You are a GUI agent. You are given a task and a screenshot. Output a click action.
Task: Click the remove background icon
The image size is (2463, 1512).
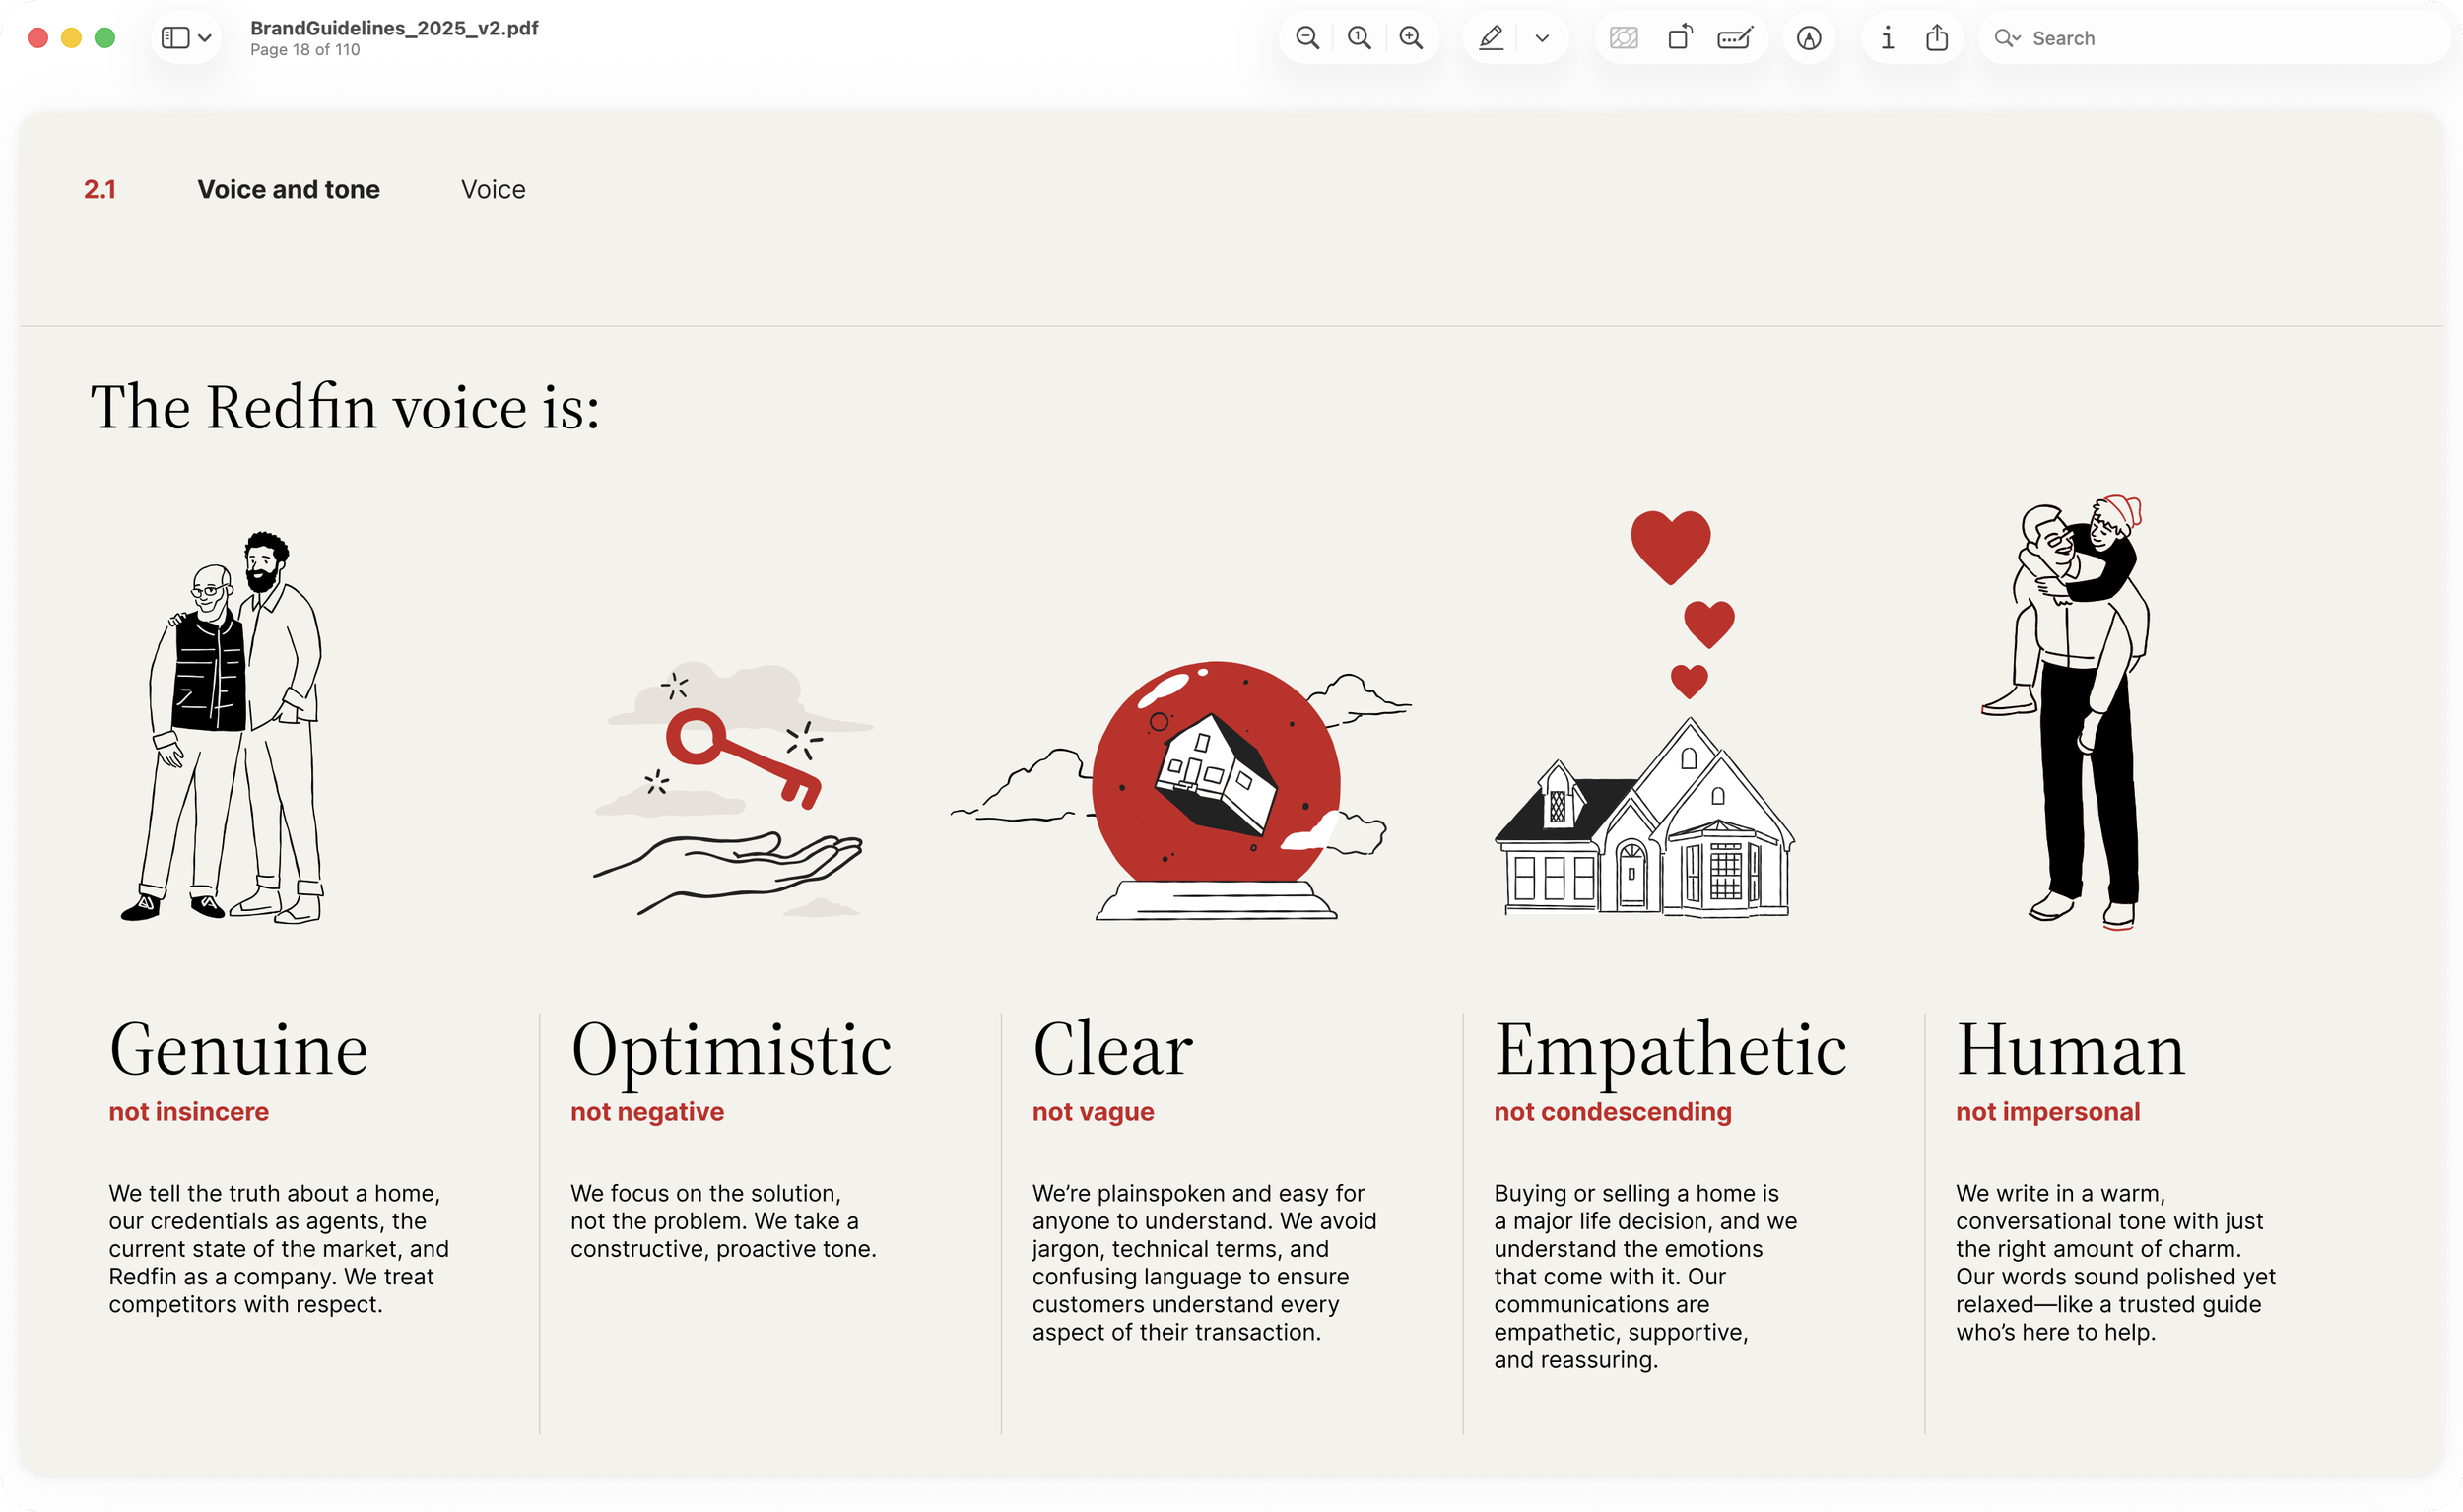pyautogui.click(x=1623, y=38)
